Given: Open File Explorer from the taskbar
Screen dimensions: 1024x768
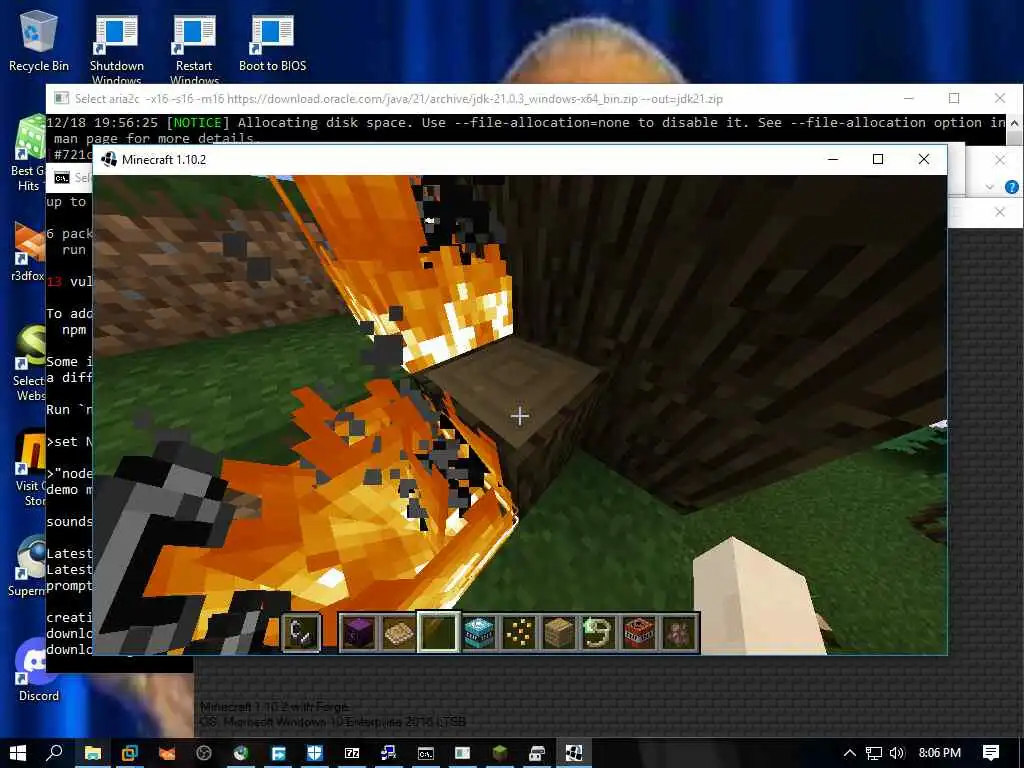Looking at the screenshot, I should pyautogui.click(x=92, y=753).
